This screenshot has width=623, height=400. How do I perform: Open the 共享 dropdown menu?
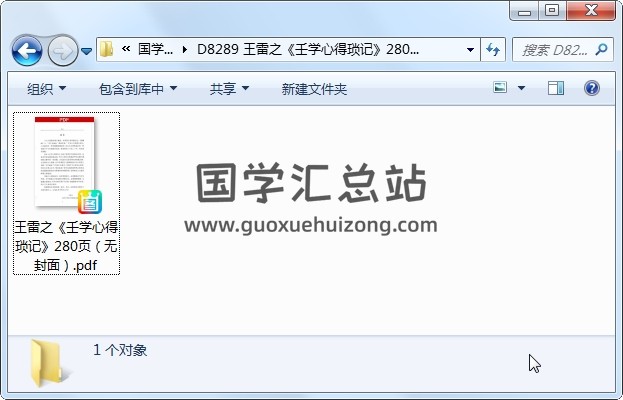click(x=229, y=89)
